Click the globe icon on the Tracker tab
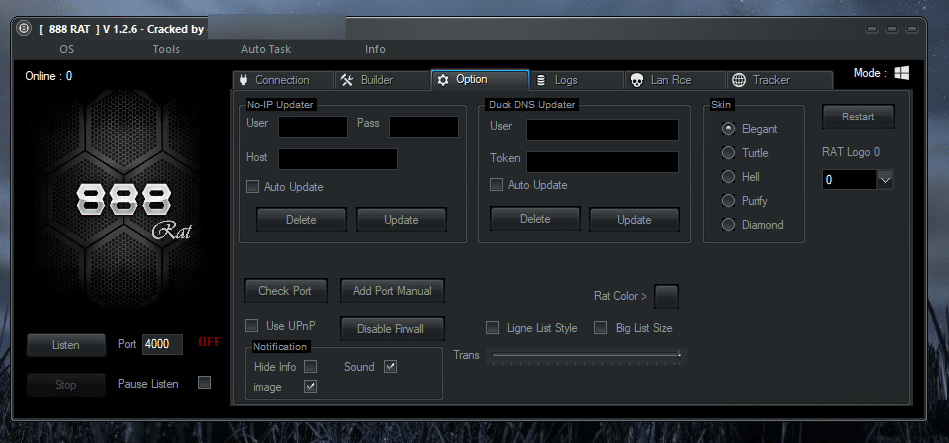 738,80
